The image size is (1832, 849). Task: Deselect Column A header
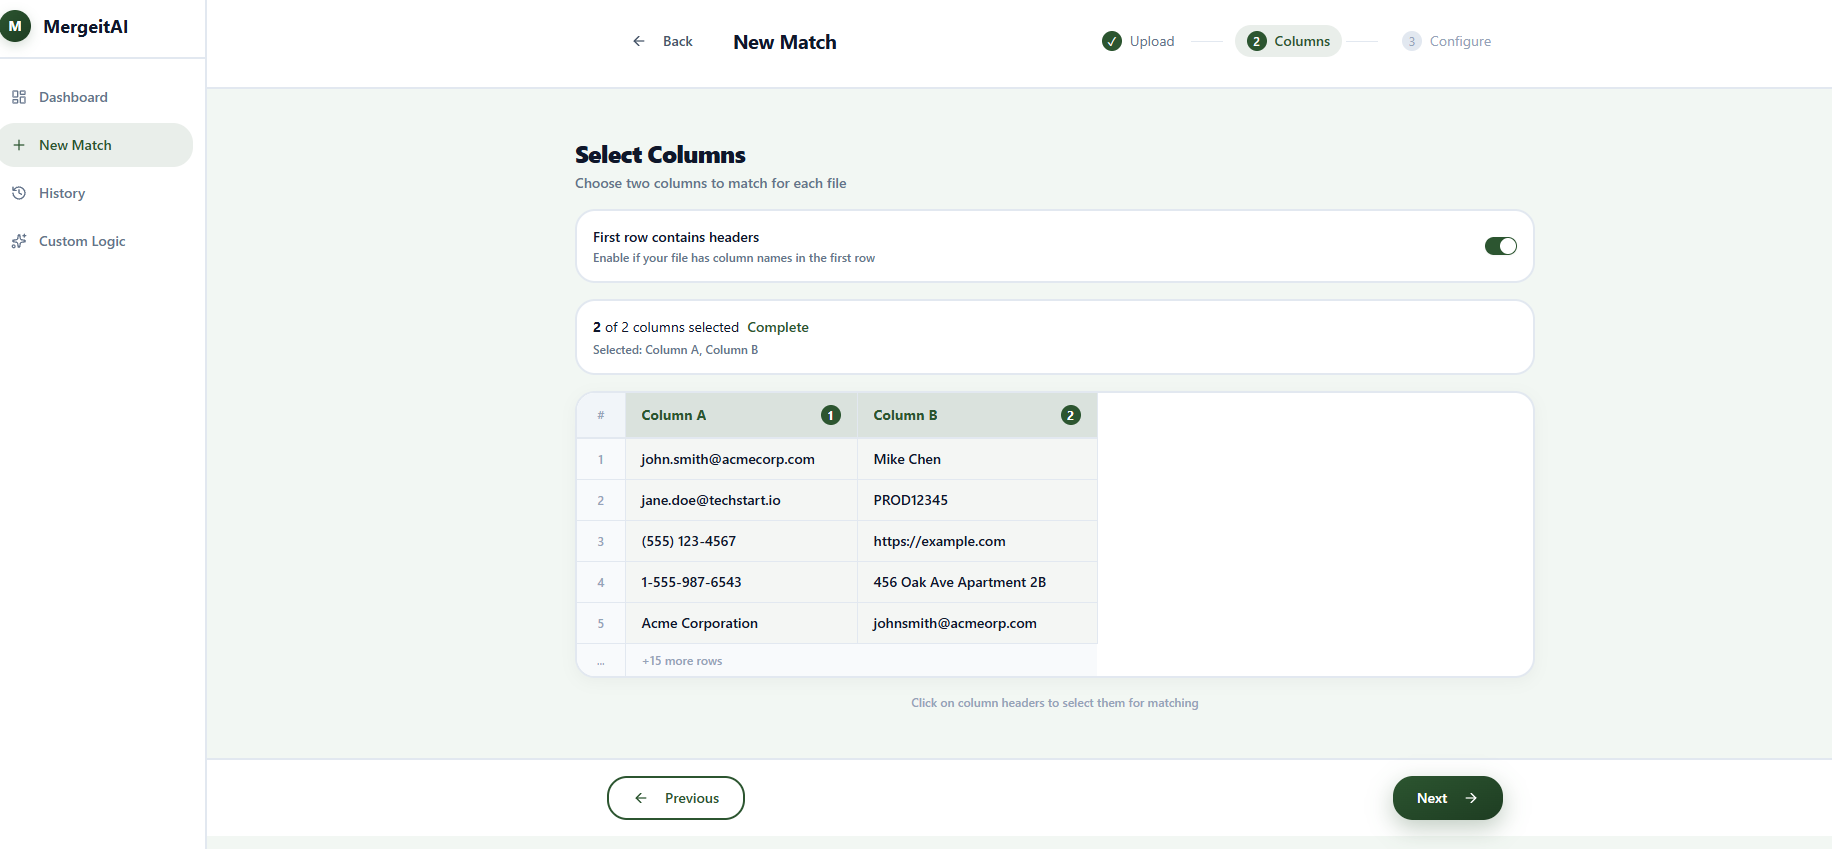point(741,415)
